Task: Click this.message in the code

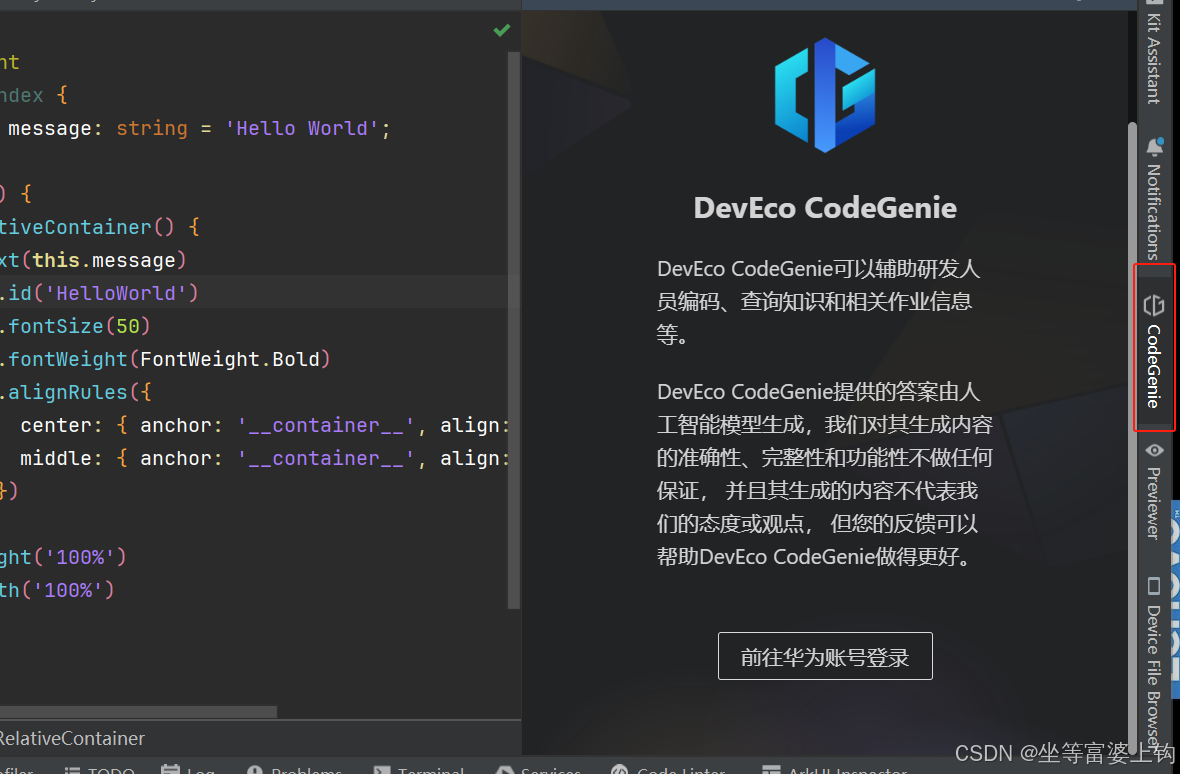Action: pyautogui.click(x=104, y=260)
